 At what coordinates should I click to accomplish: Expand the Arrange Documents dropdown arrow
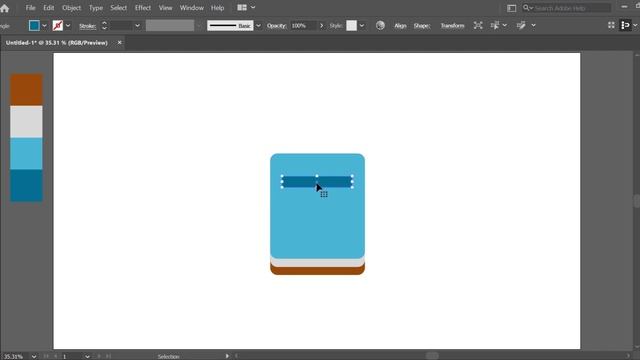coord(253,7)
